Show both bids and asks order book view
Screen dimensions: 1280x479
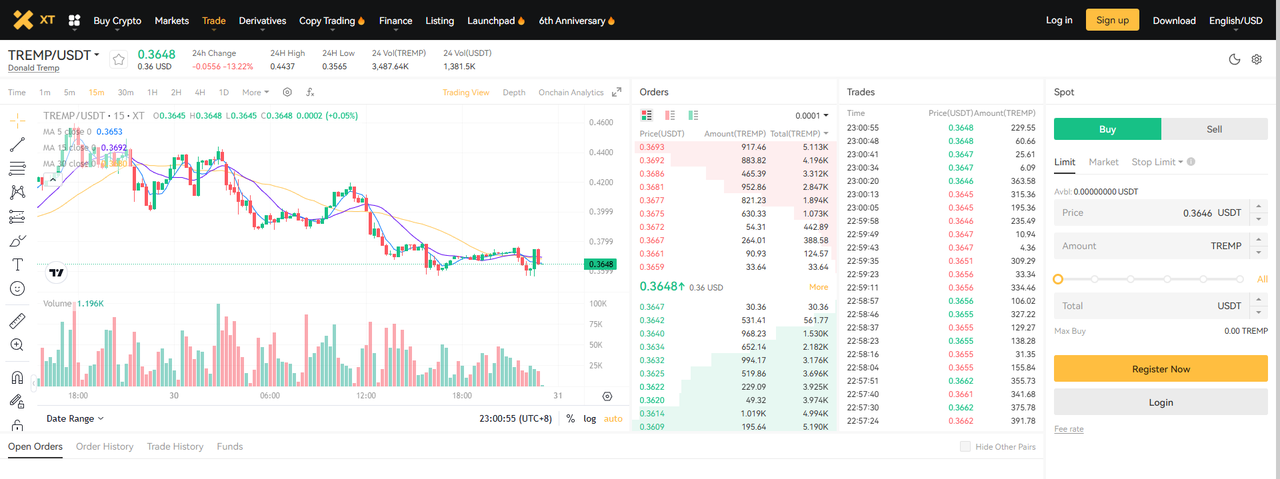pyautogui.click(x=646, y=116)
